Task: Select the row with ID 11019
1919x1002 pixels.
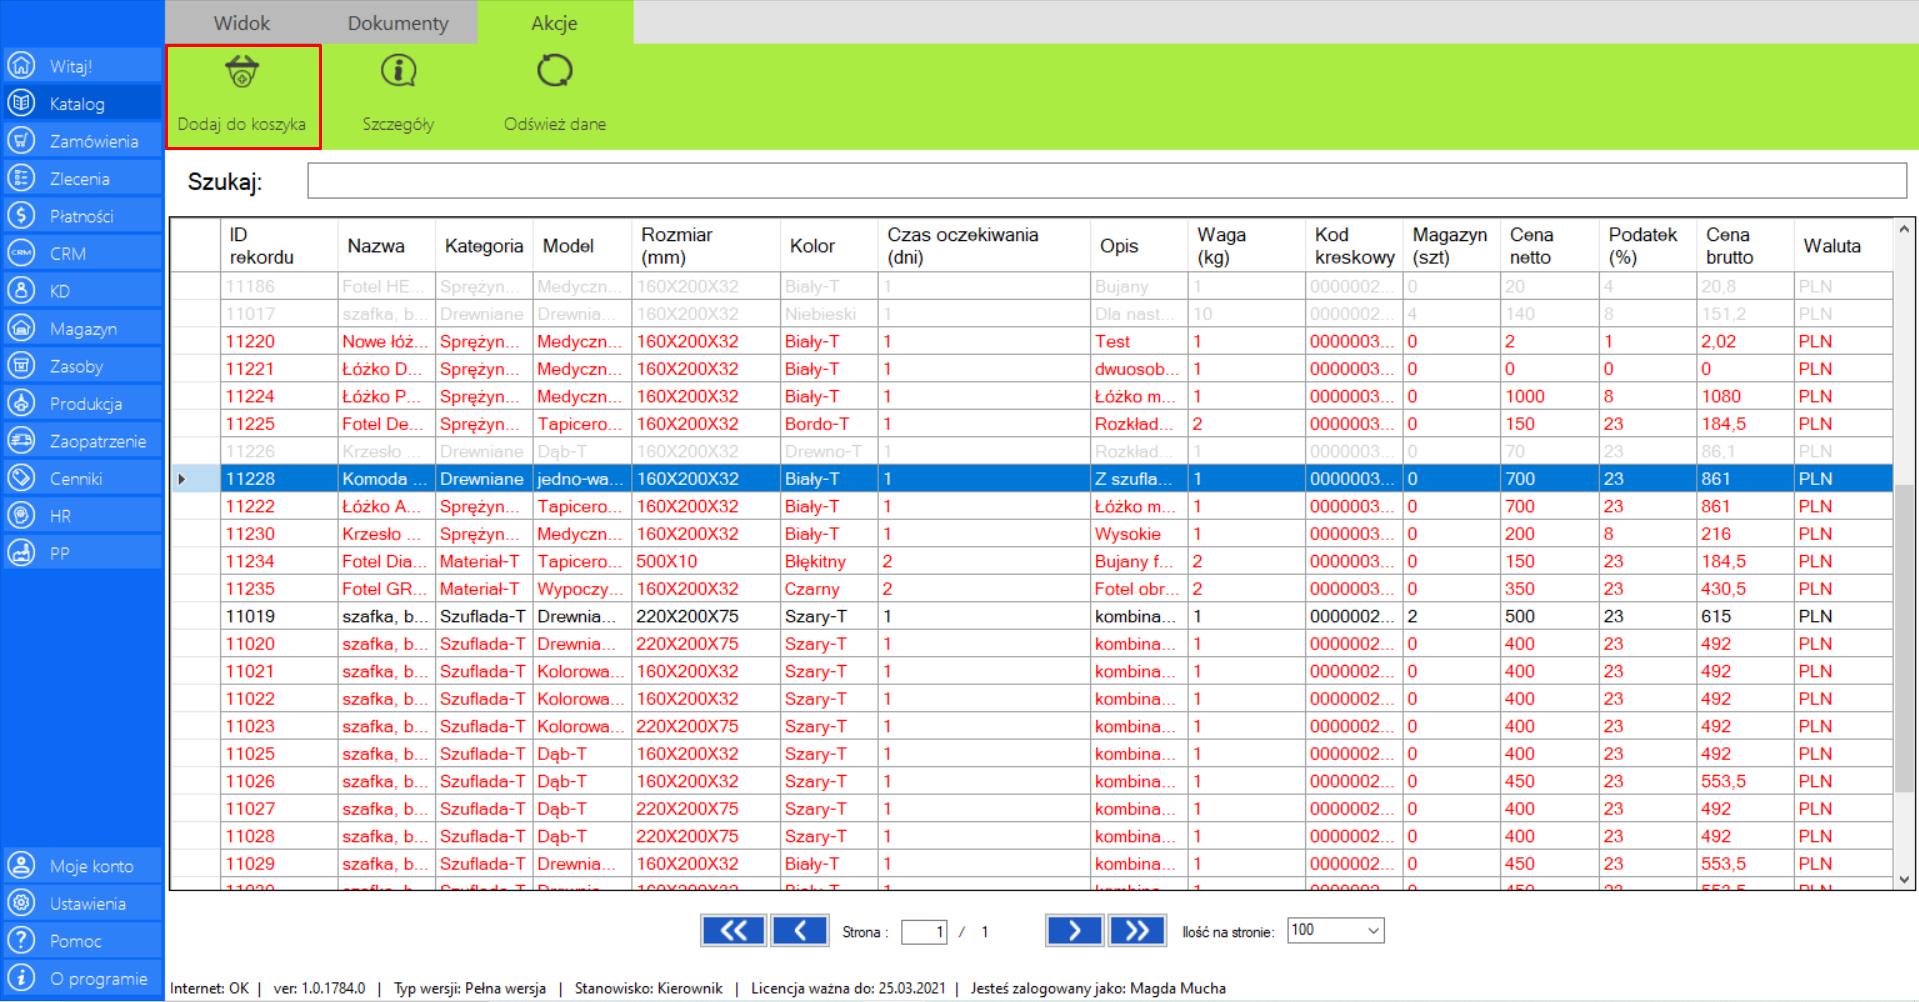Action: [250, 617]
